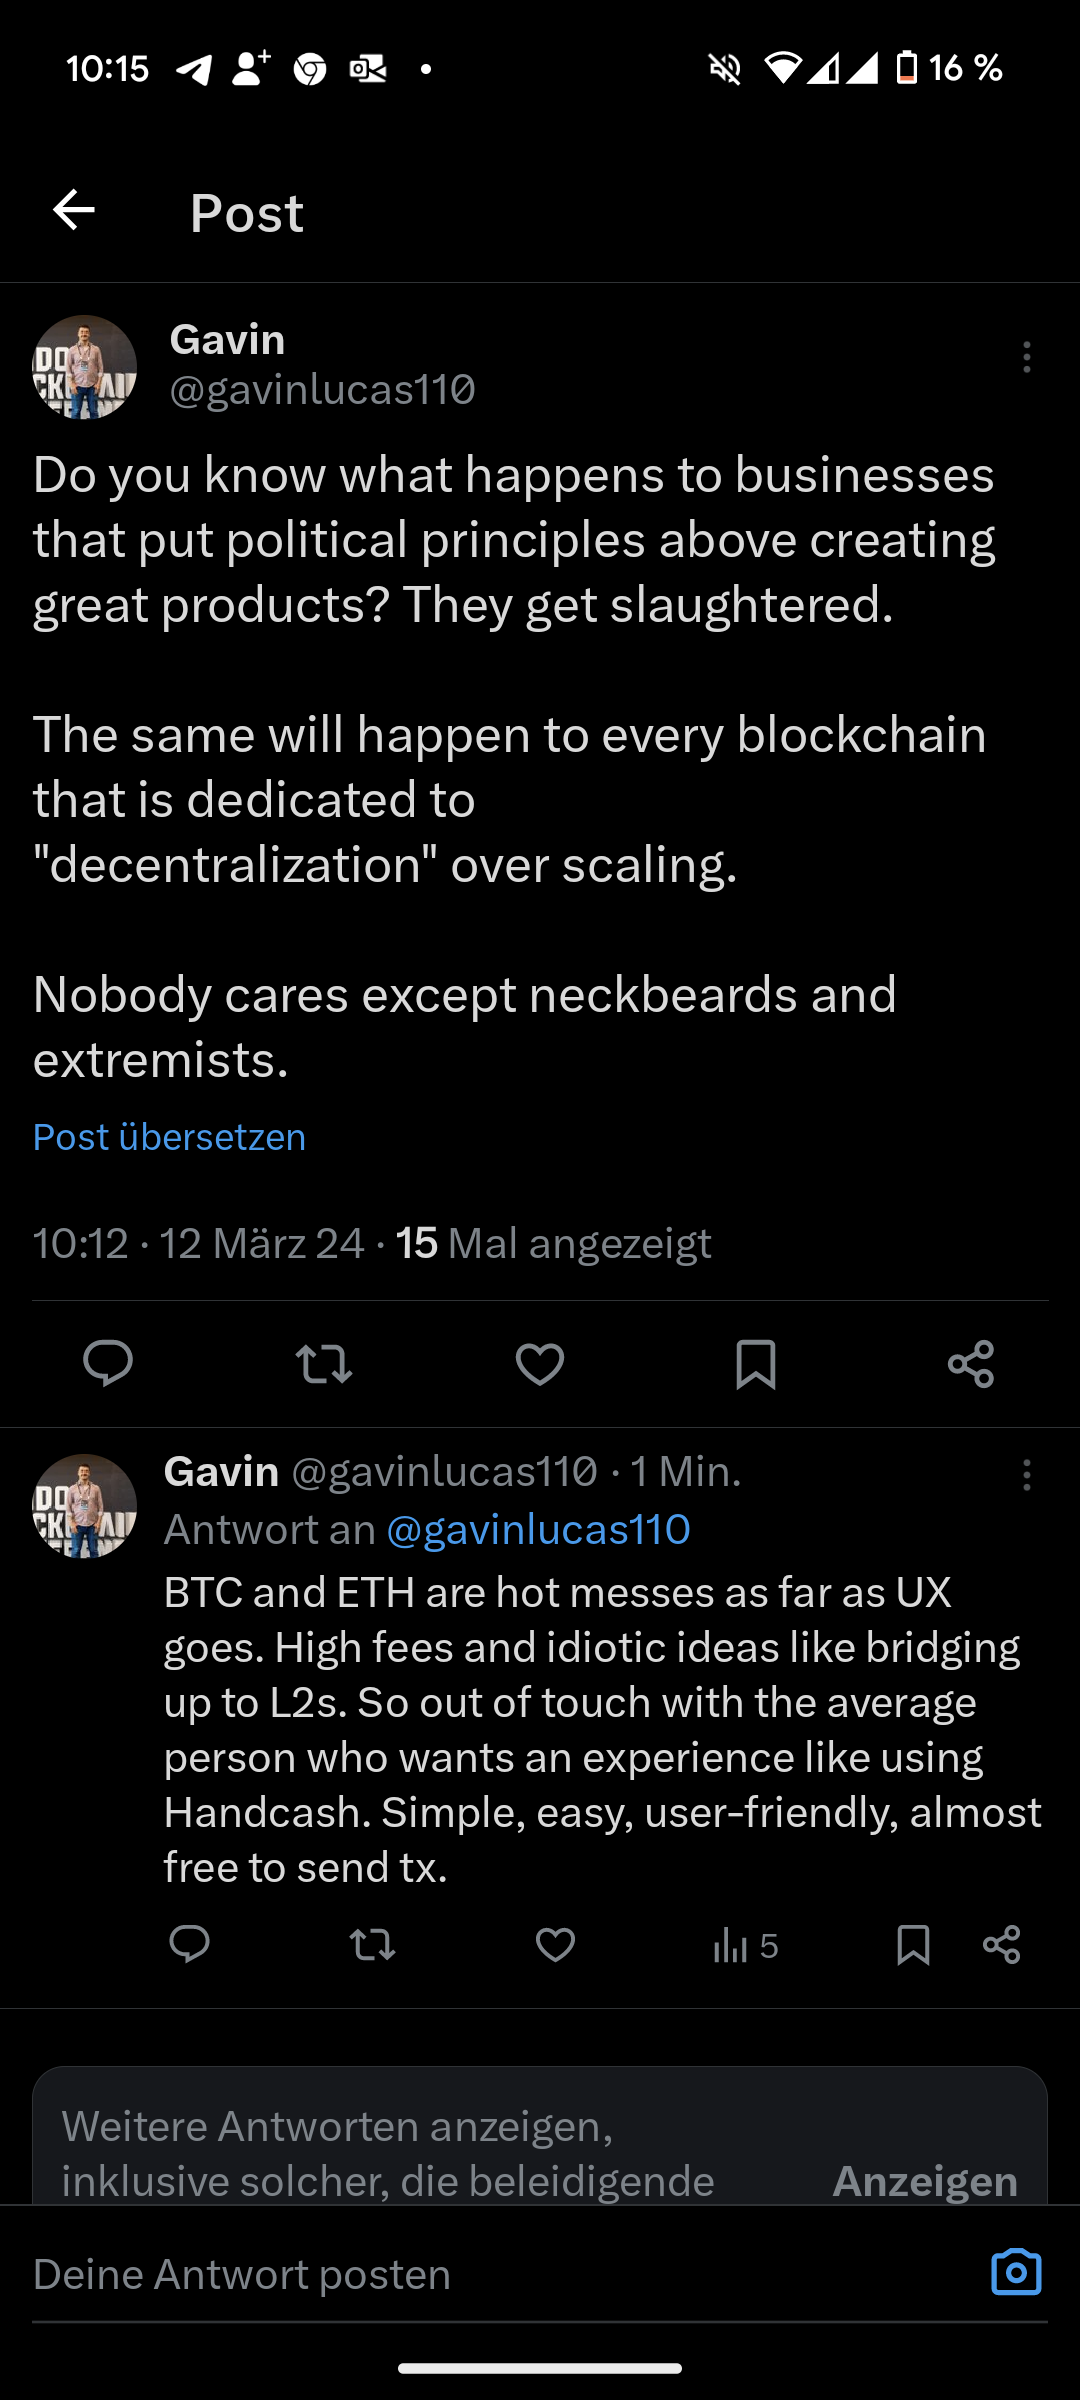Click the 'Post übersetzen' link

click(169, 1137)
